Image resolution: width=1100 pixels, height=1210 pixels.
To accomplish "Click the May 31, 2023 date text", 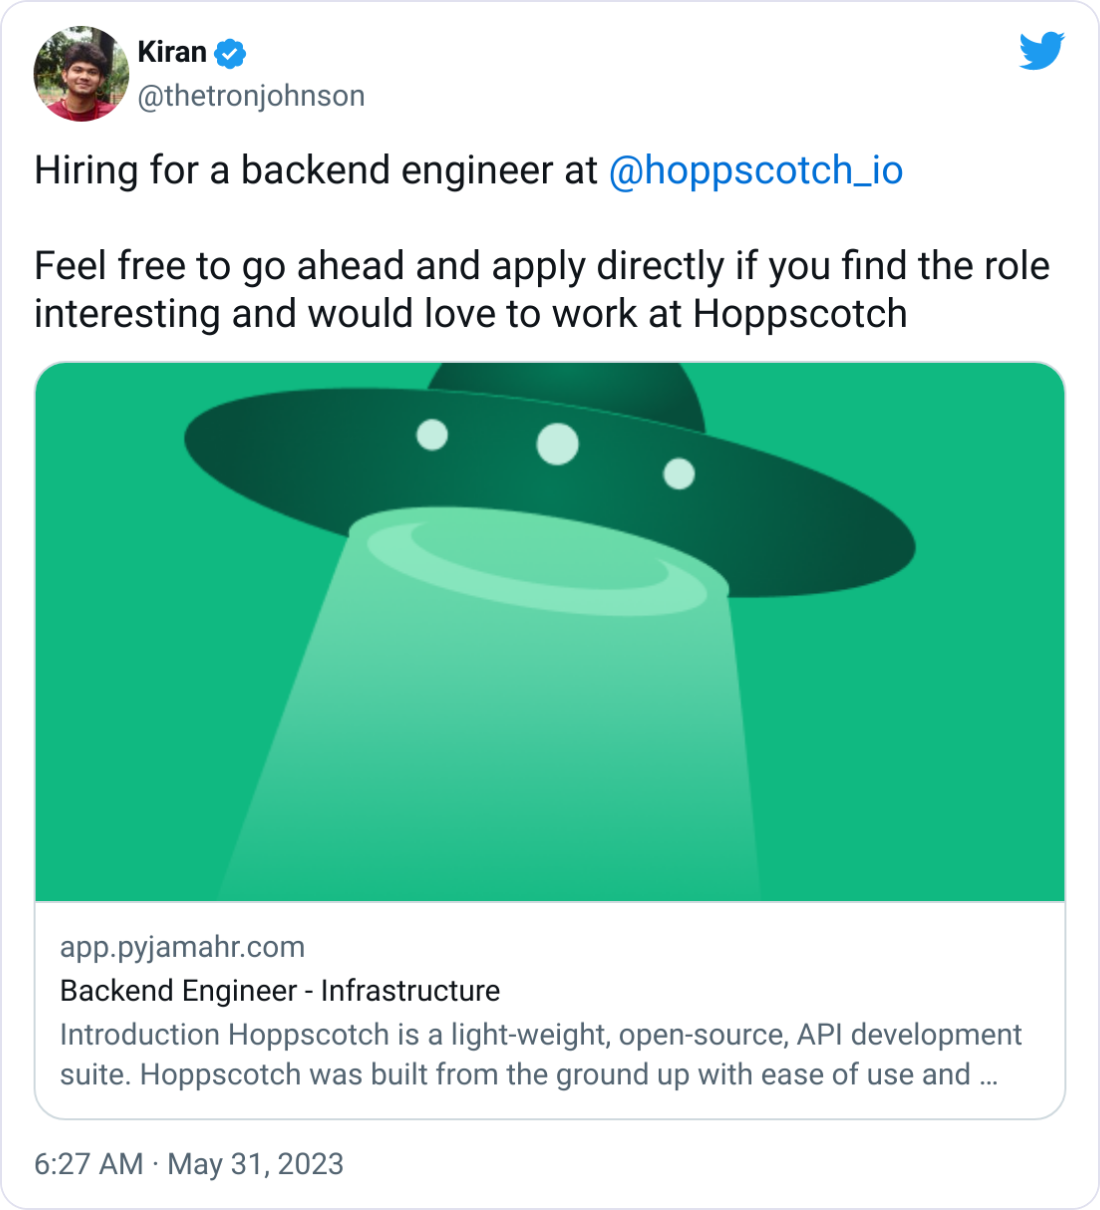I will [x=255, y=1164].
